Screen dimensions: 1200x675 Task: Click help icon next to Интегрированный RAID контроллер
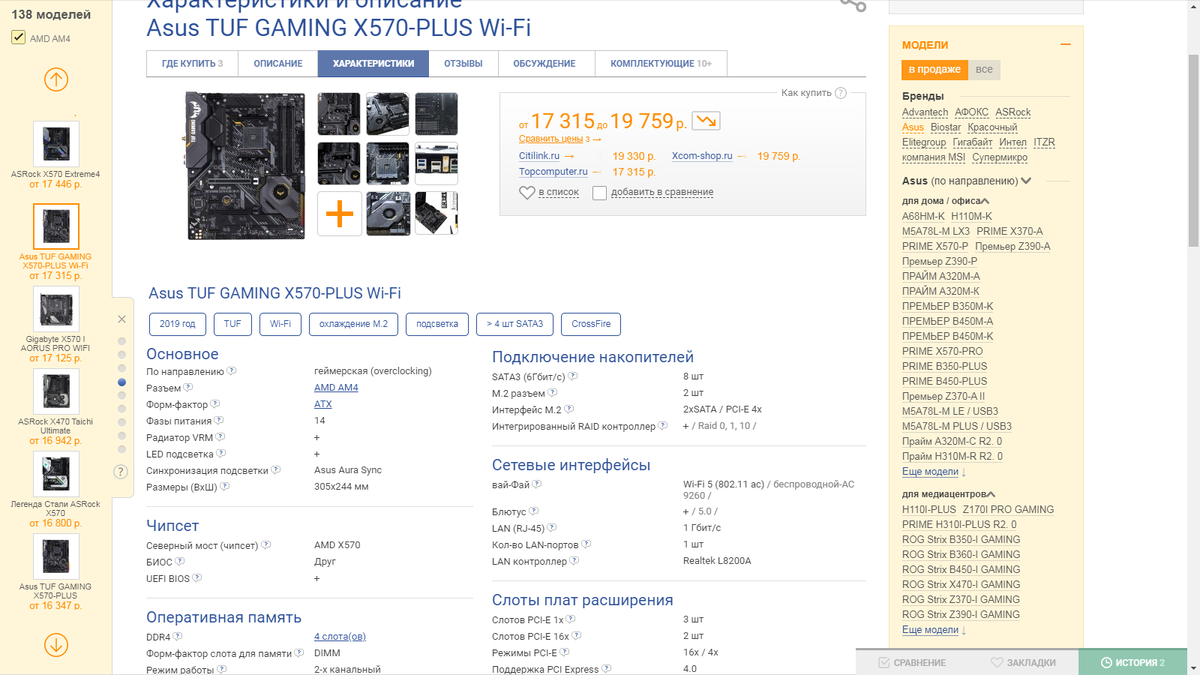(x=664, y=426)
